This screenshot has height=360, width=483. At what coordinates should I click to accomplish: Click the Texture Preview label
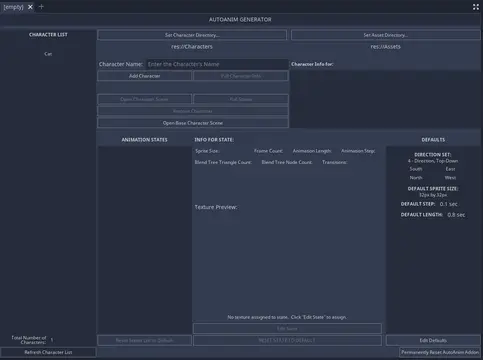click(x=216, y=207)
